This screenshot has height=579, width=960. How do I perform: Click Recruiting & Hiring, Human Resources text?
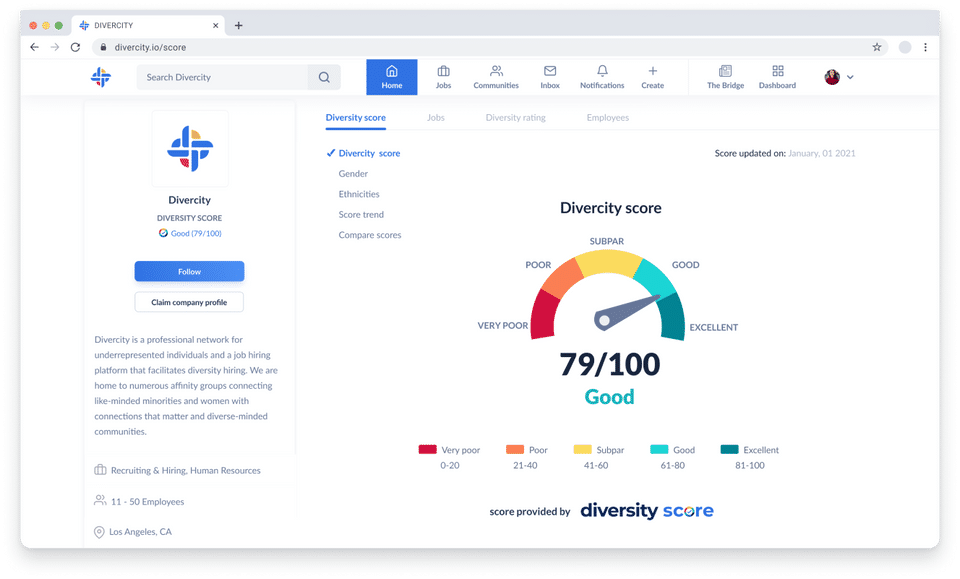(186, 470)
